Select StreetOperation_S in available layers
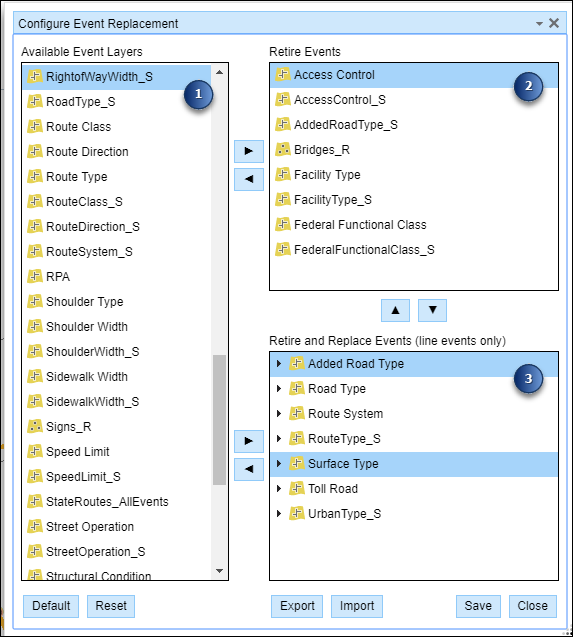This screenshot has height=637, width=573. pyautogui.click(x=117, y=551)
